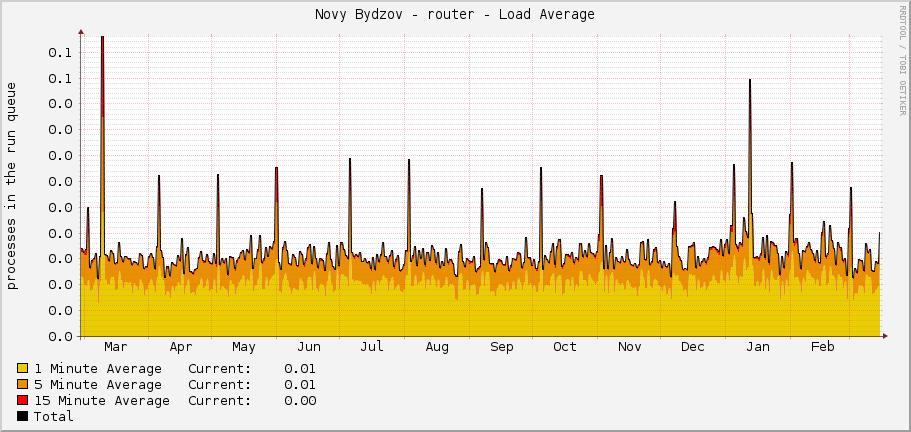911x432 pixels.
Task: Click the Dec label on the x-axis
Action: [693, 347]
